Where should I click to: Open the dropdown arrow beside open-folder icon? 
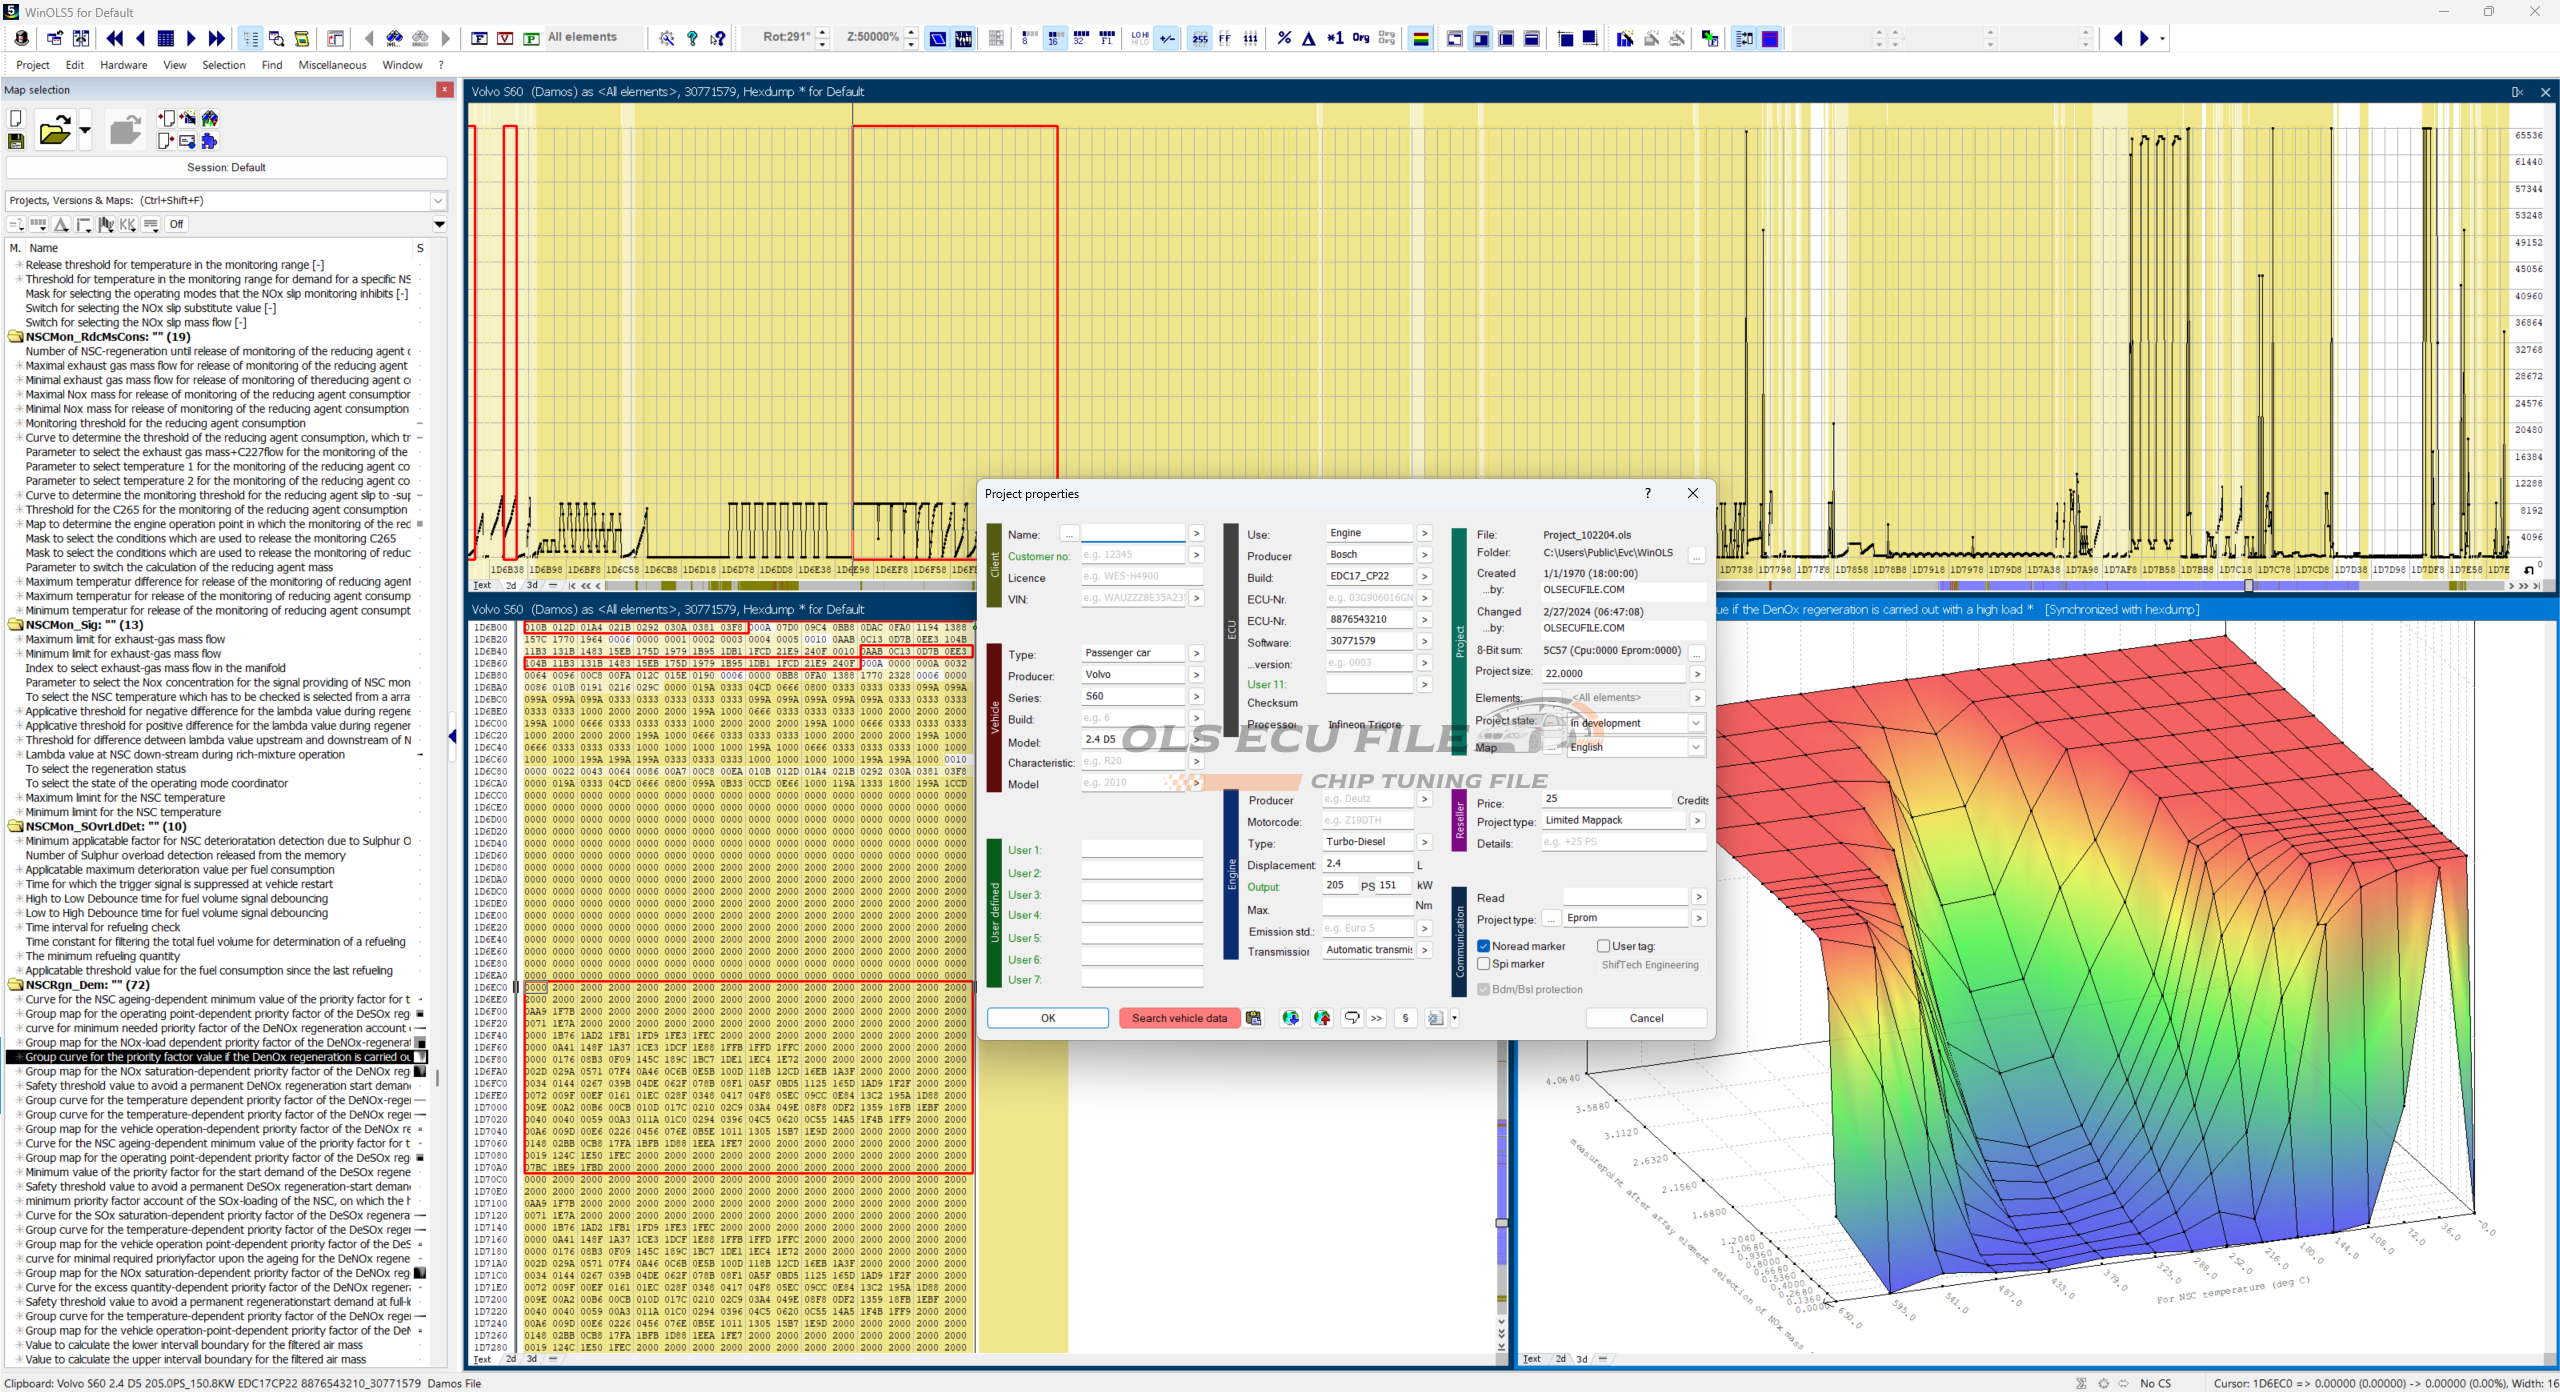pos(85,130)
